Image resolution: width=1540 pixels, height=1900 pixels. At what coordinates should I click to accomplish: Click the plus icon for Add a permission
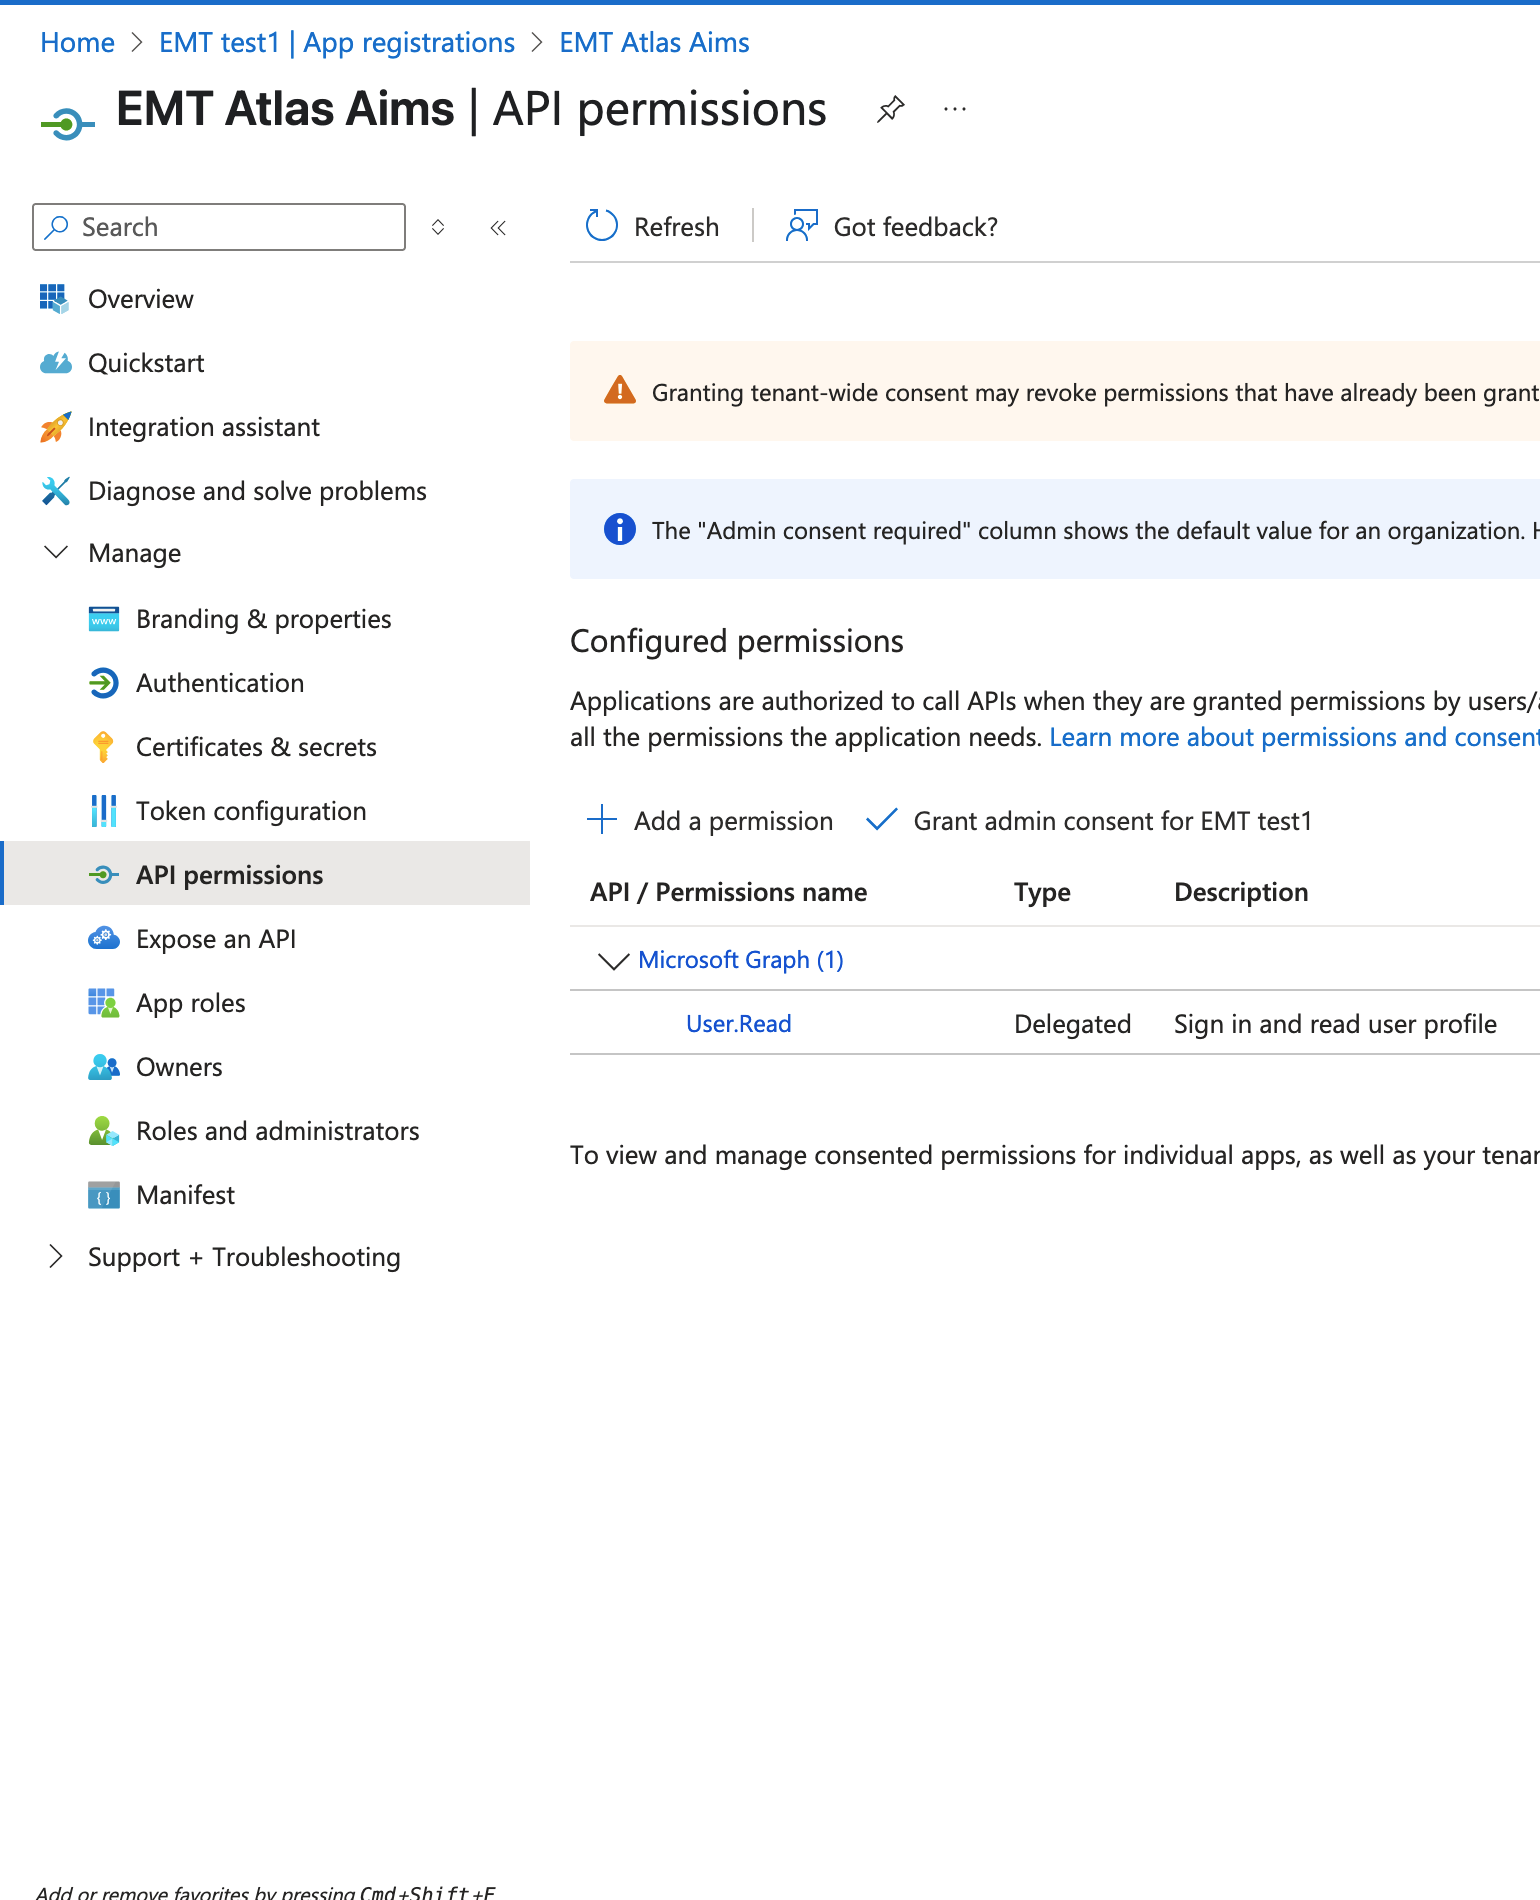[602, 820]
